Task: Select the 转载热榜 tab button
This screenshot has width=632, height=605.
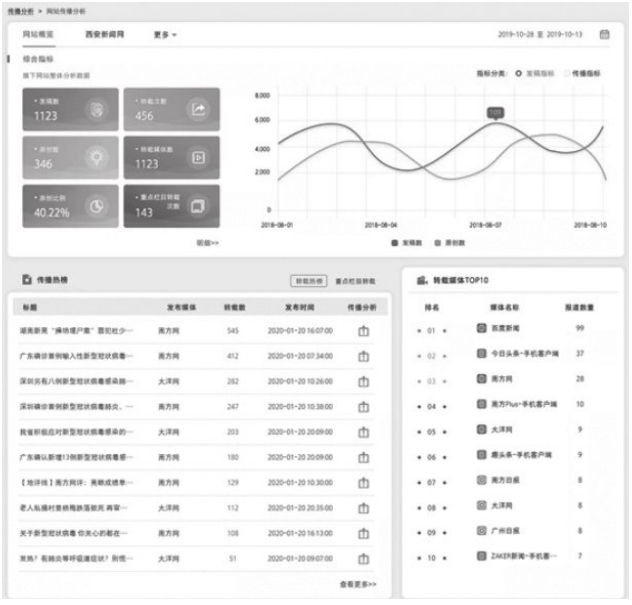Action: (x=309, y=281)
